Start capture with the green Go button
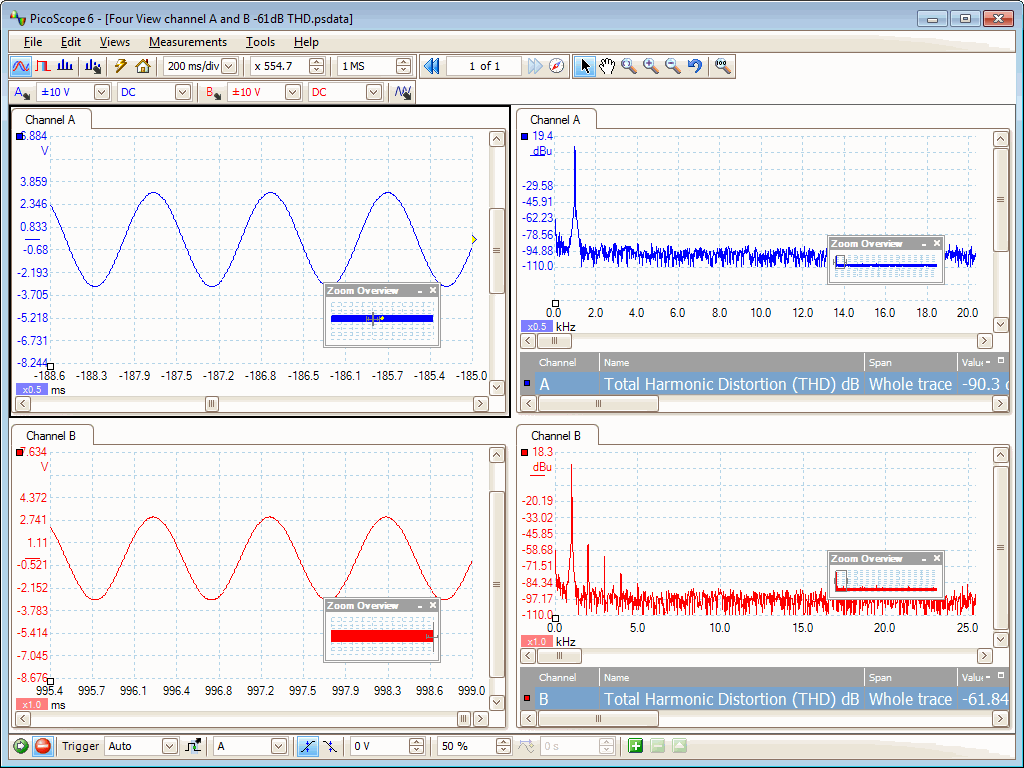Image resolution: width=1024 pixels, height=768 pixels. pos(21,746)
